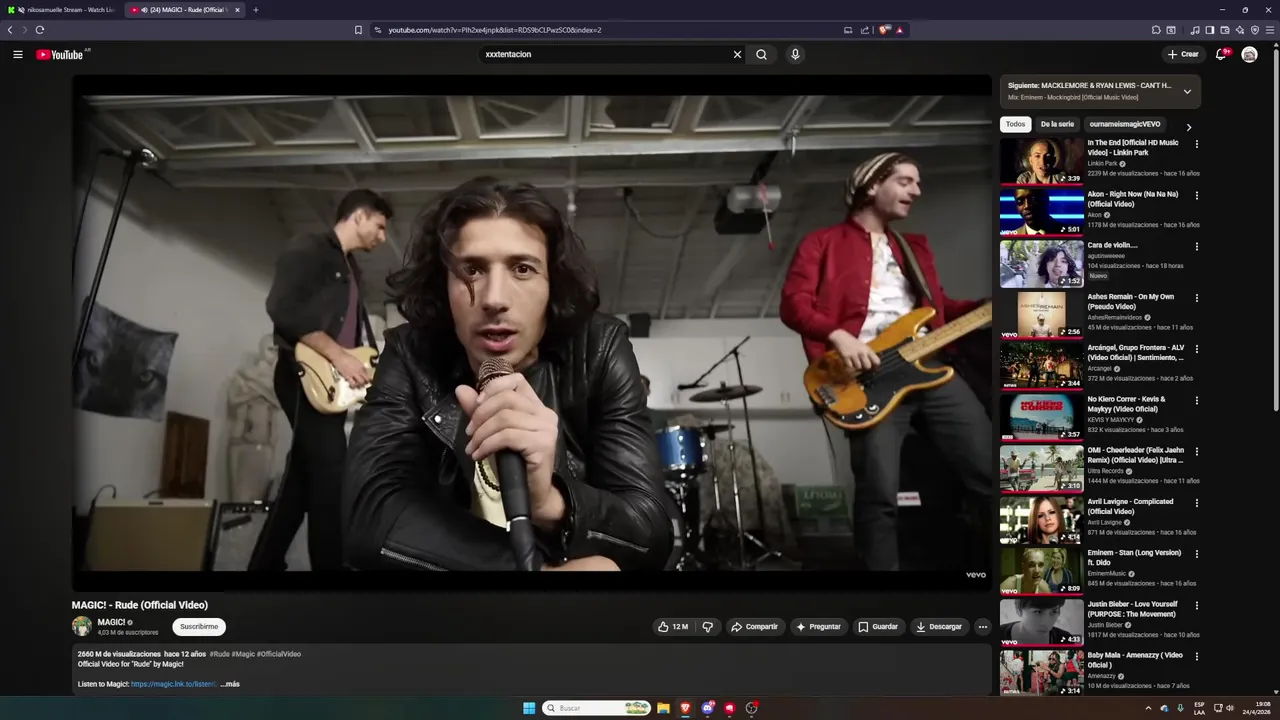Open the browser main hamburger menu
This screenshot has width=1280, height=720.
click(x=1270, y=30)
